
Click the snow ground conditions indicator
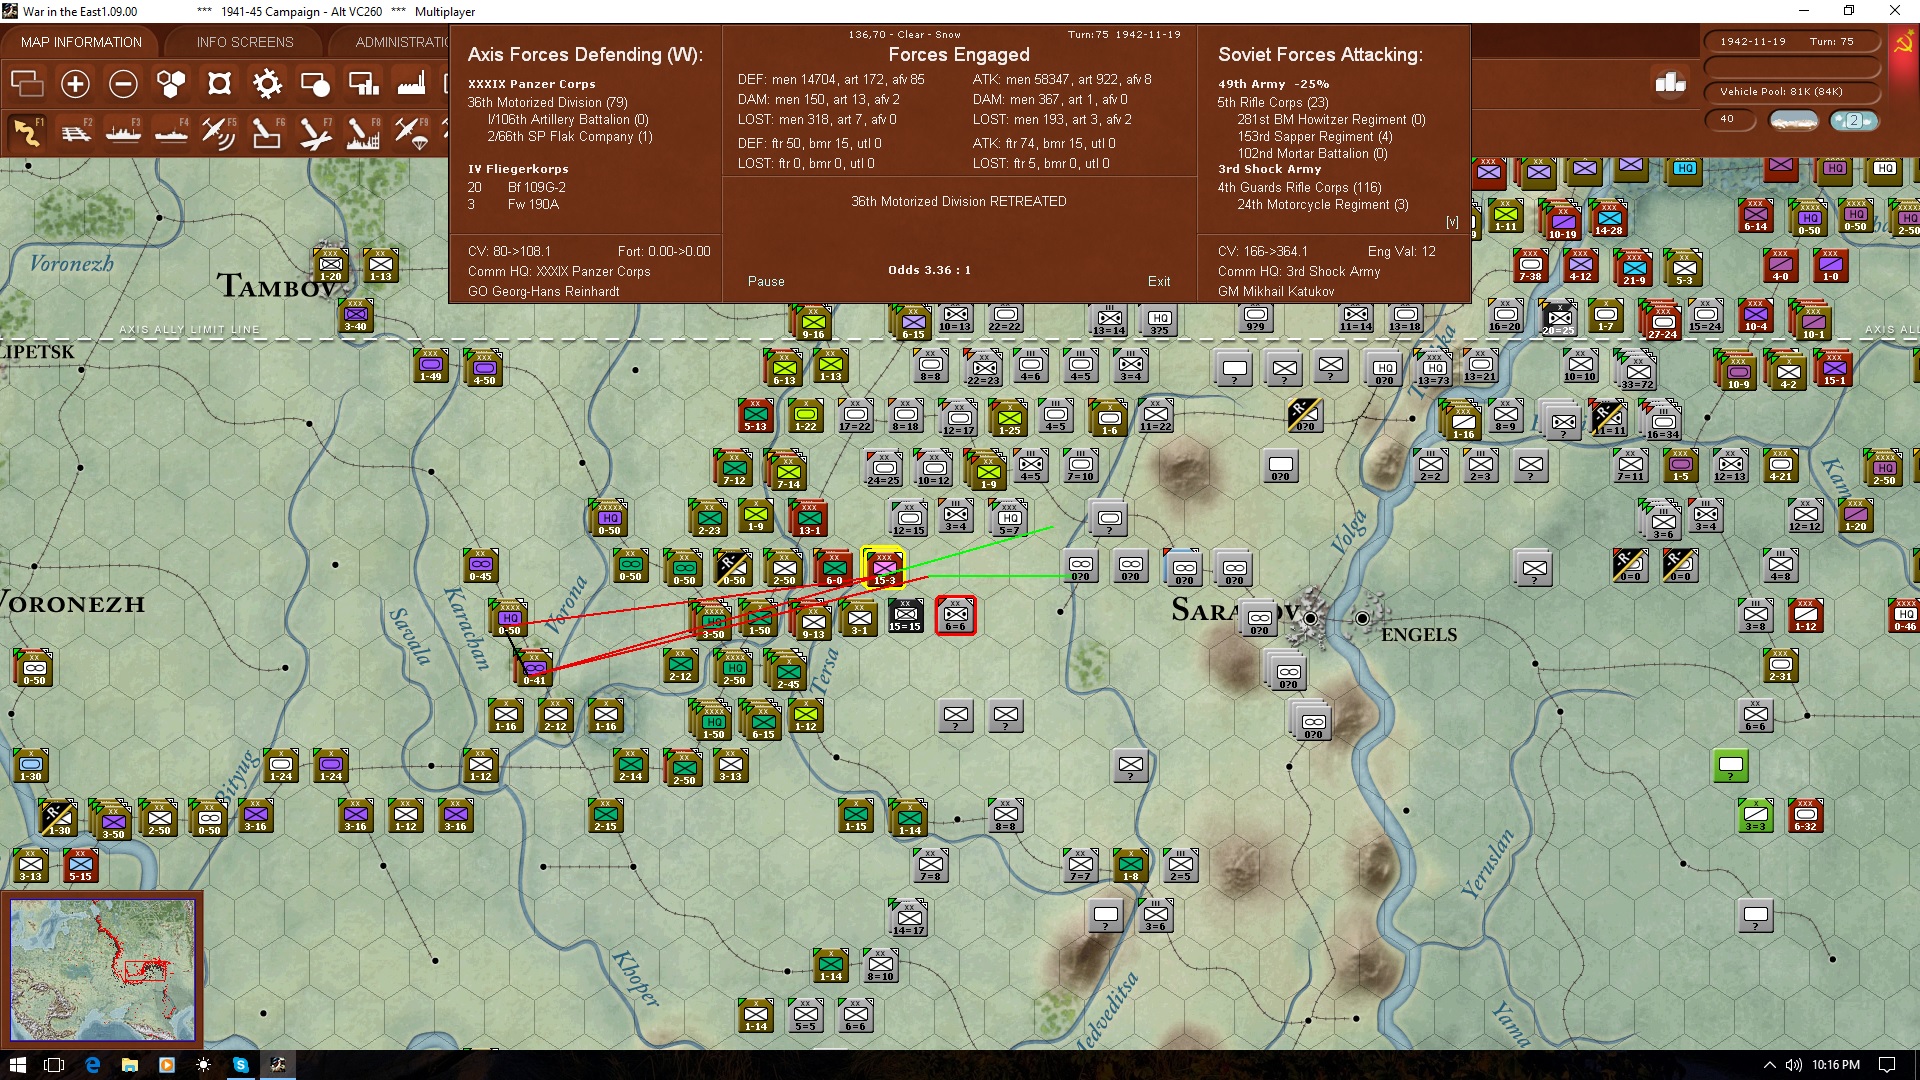coord(1794,120)
